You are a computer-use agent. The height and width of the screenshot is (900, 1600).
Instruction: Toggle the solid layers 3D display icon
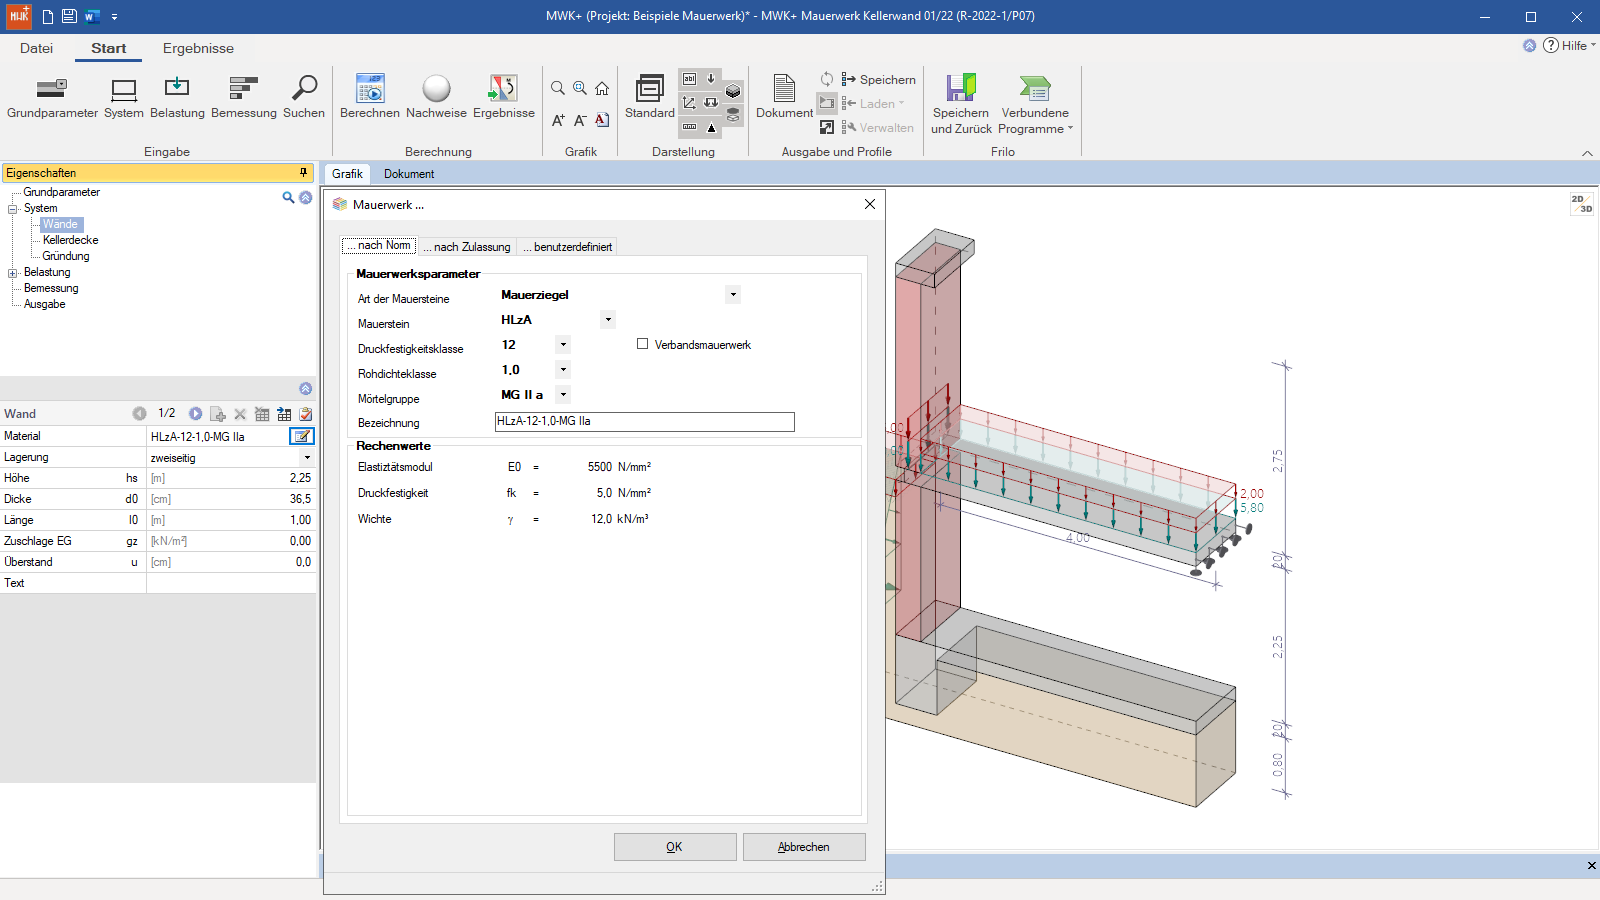tap(733, 91)
